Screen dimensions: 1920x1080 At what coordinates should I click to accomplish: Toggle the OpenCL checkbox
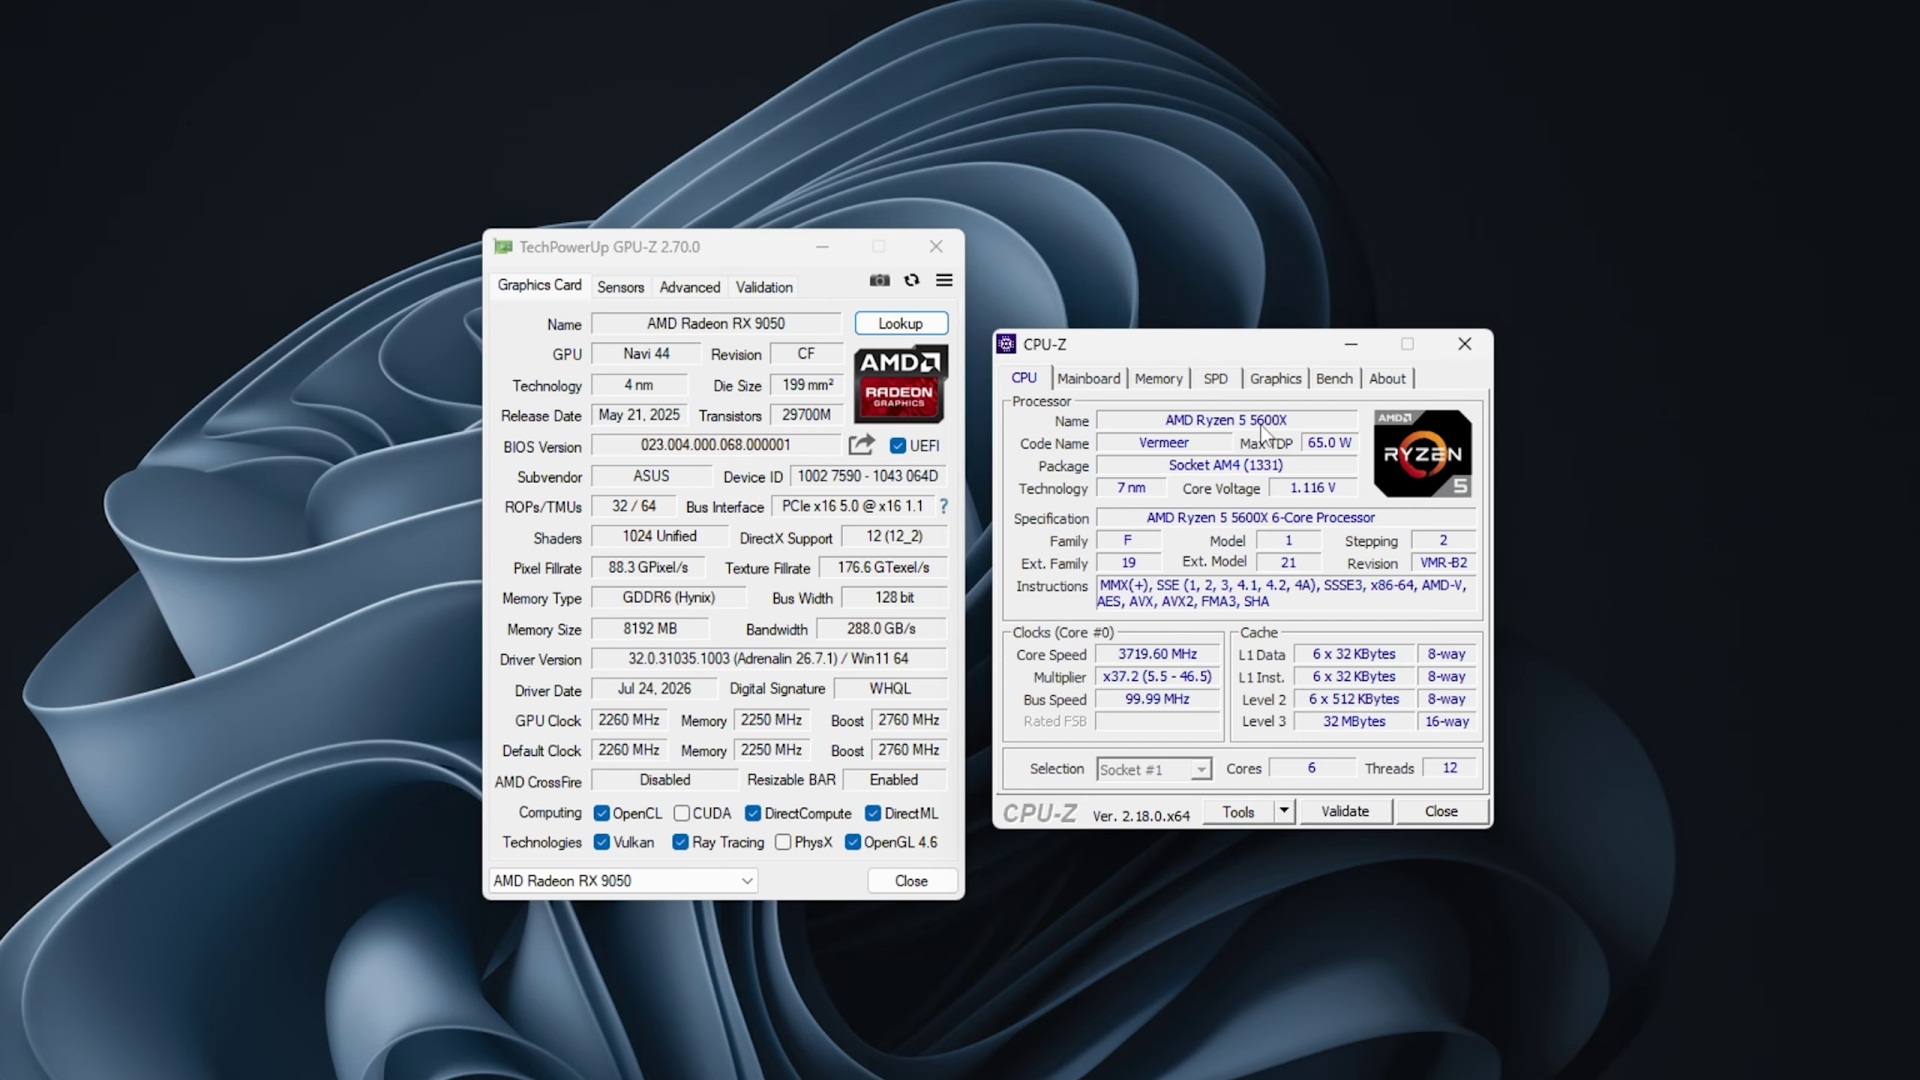602,814
